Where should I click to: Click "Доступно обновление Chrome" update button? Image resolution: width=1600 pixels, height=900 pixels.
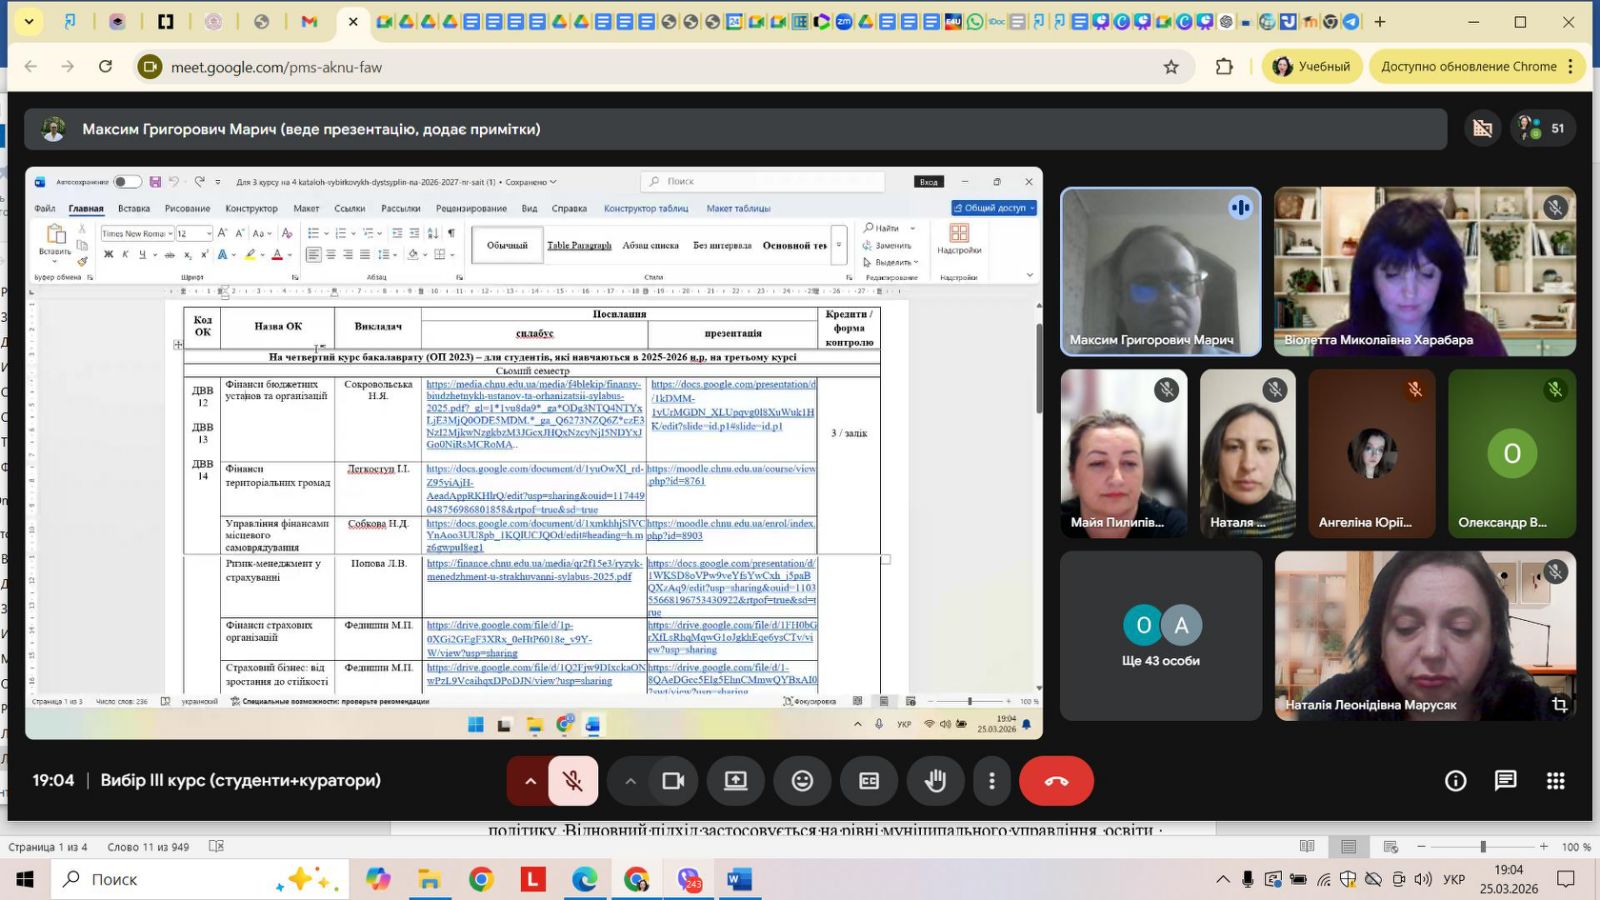coord(1478,67)
